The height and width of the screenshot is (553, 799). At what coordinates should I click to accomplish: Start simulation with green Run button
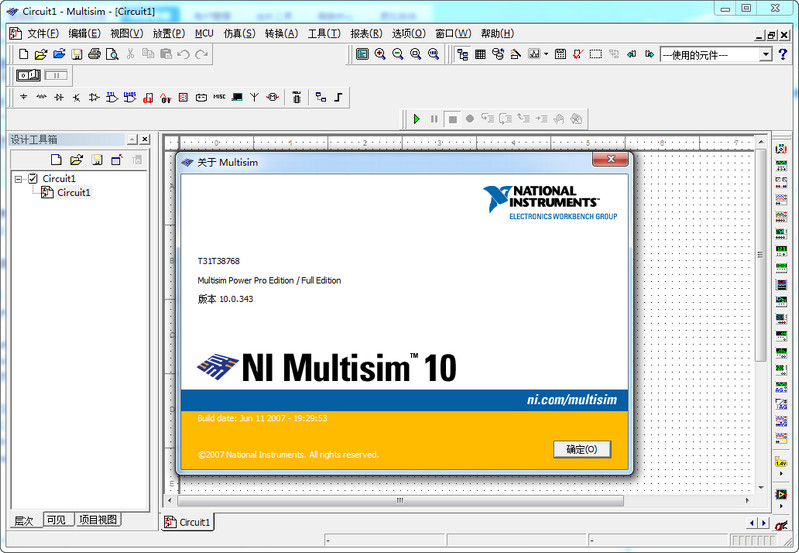pyautogui.click(x=417, y=119)
